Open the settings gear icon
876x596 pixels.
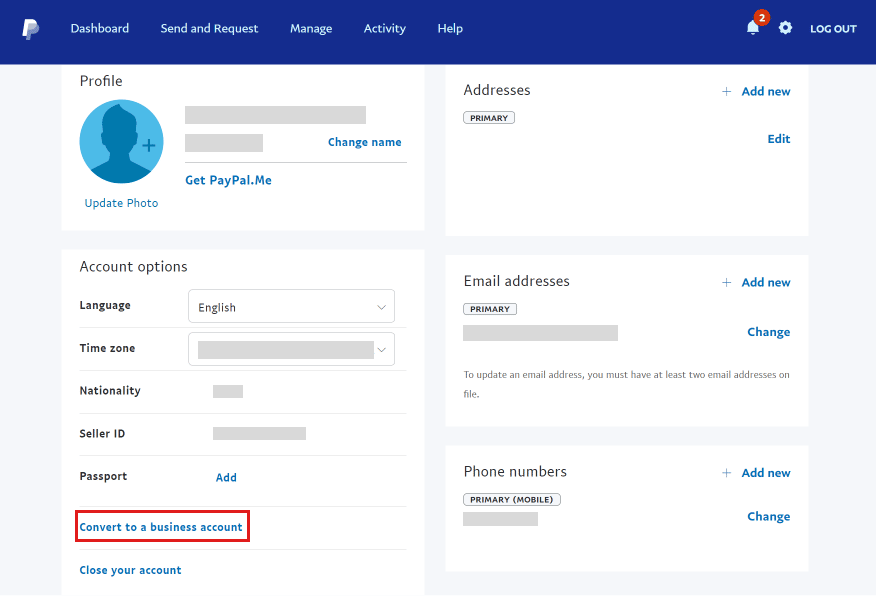(785, 27)
